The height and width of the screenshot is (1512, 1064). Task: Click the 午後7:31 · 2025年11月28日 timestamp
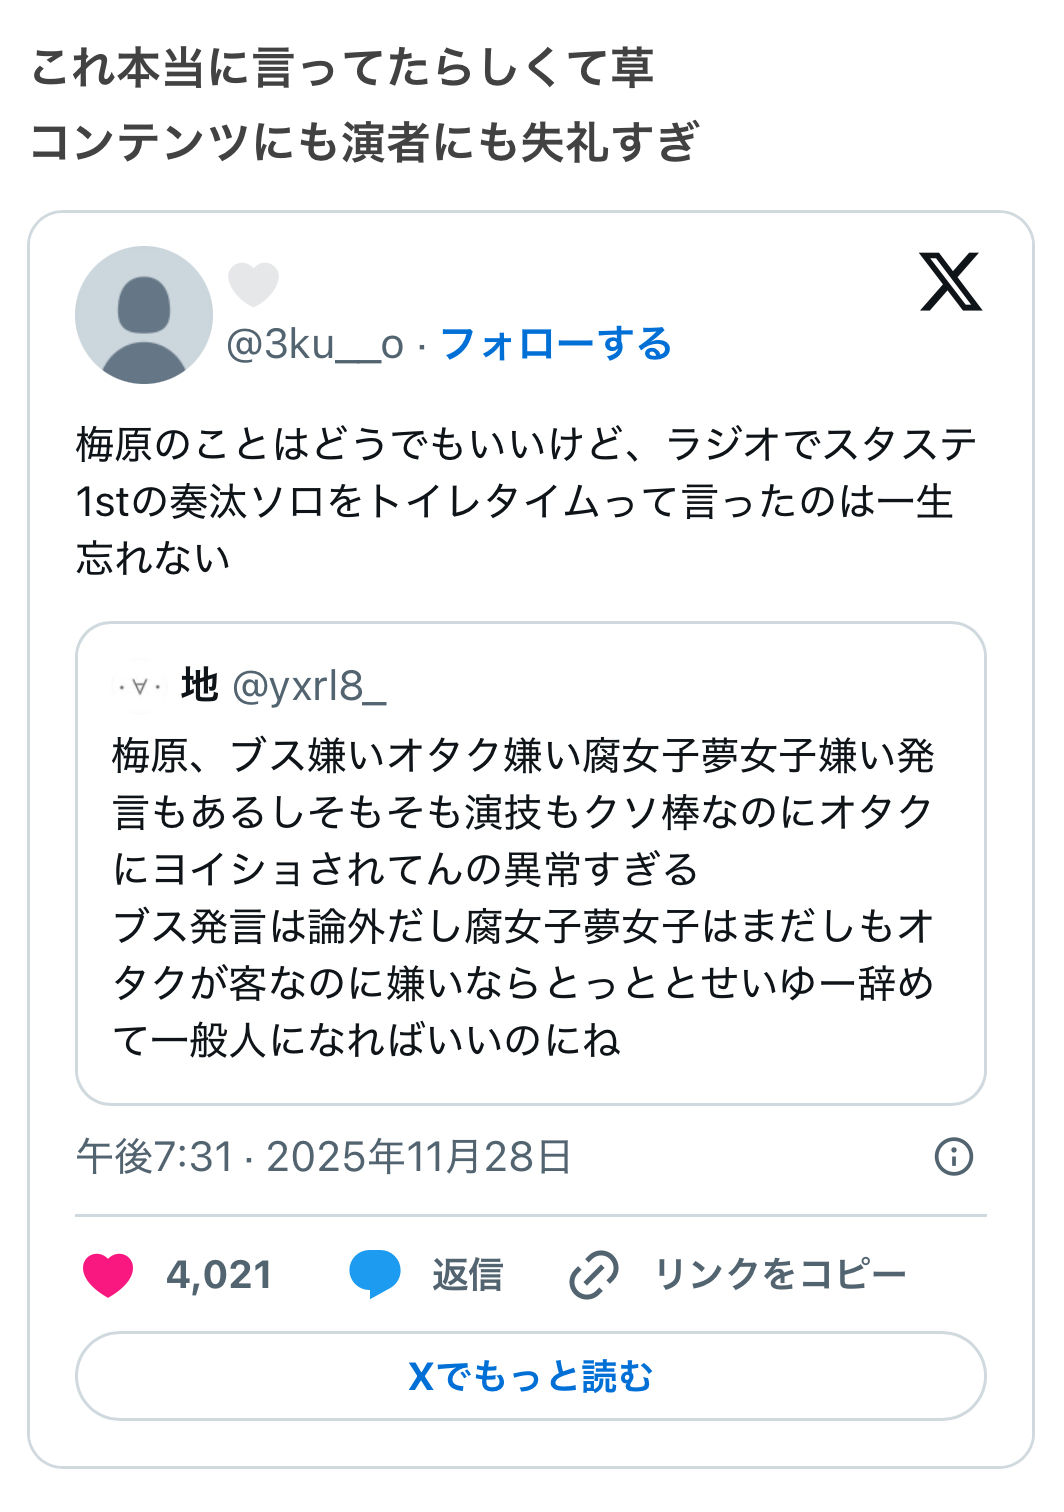(x=324, y=1157)
